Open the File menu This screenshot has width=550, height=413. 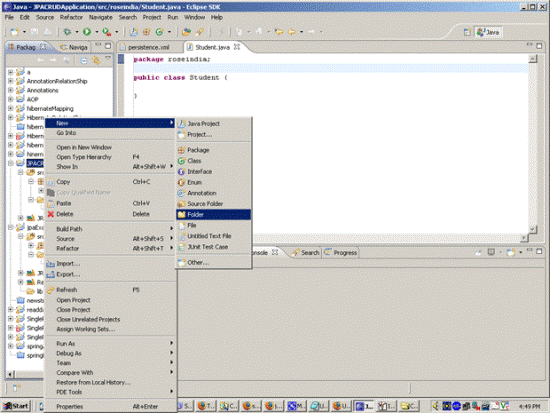pyautogui.click(x=9, y=17)
